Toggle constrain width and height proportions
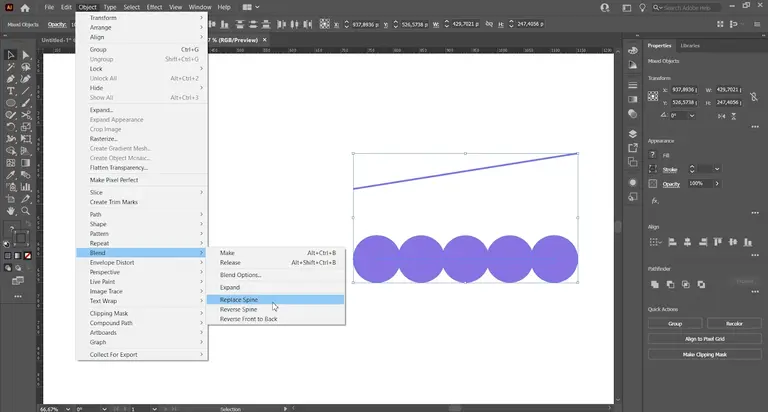The width and height of the screenshot is (768, 412). pyautogui.click(x=754, y=96)
